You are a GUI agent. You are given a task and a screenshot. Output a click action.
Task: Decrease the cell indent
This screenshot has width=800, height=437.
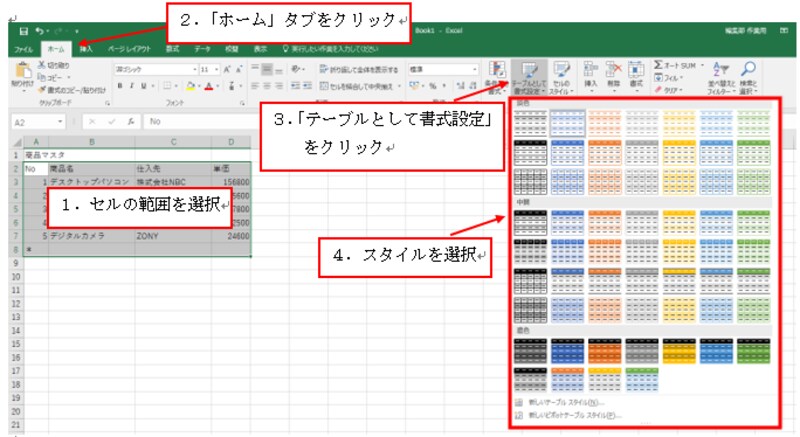click(x=295, y=86)
